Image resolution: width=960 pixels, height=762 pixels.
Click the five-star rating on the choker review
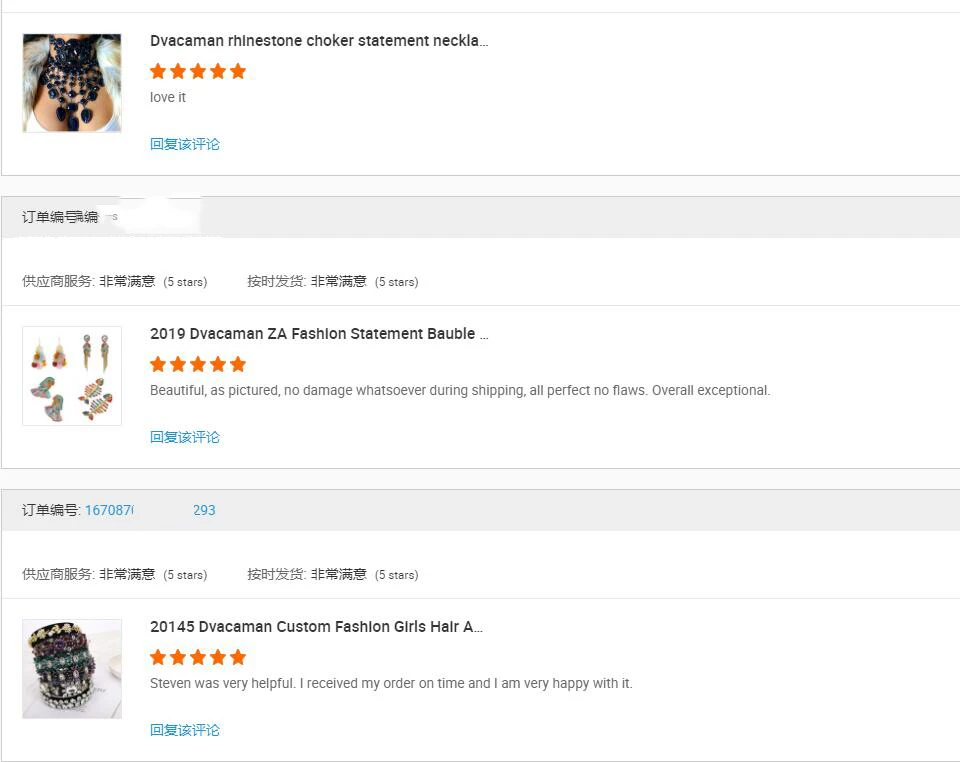point(198,71)
